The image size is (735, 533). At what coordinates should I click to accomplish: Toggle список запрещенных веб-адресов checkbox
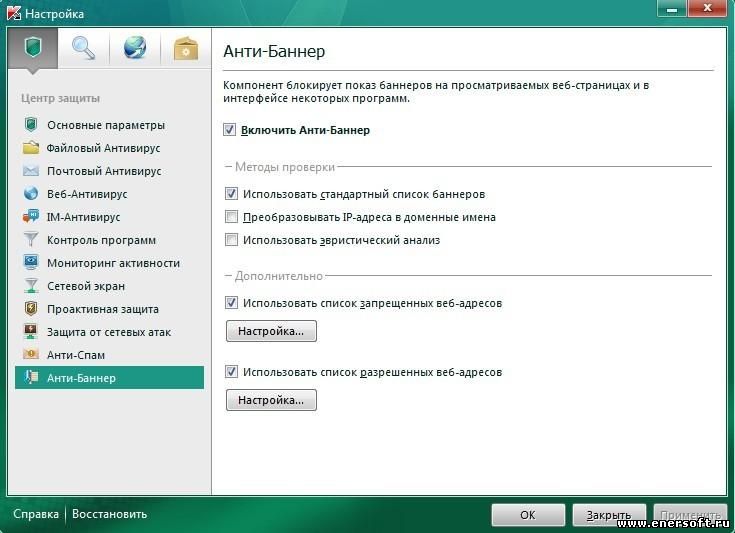231,302
